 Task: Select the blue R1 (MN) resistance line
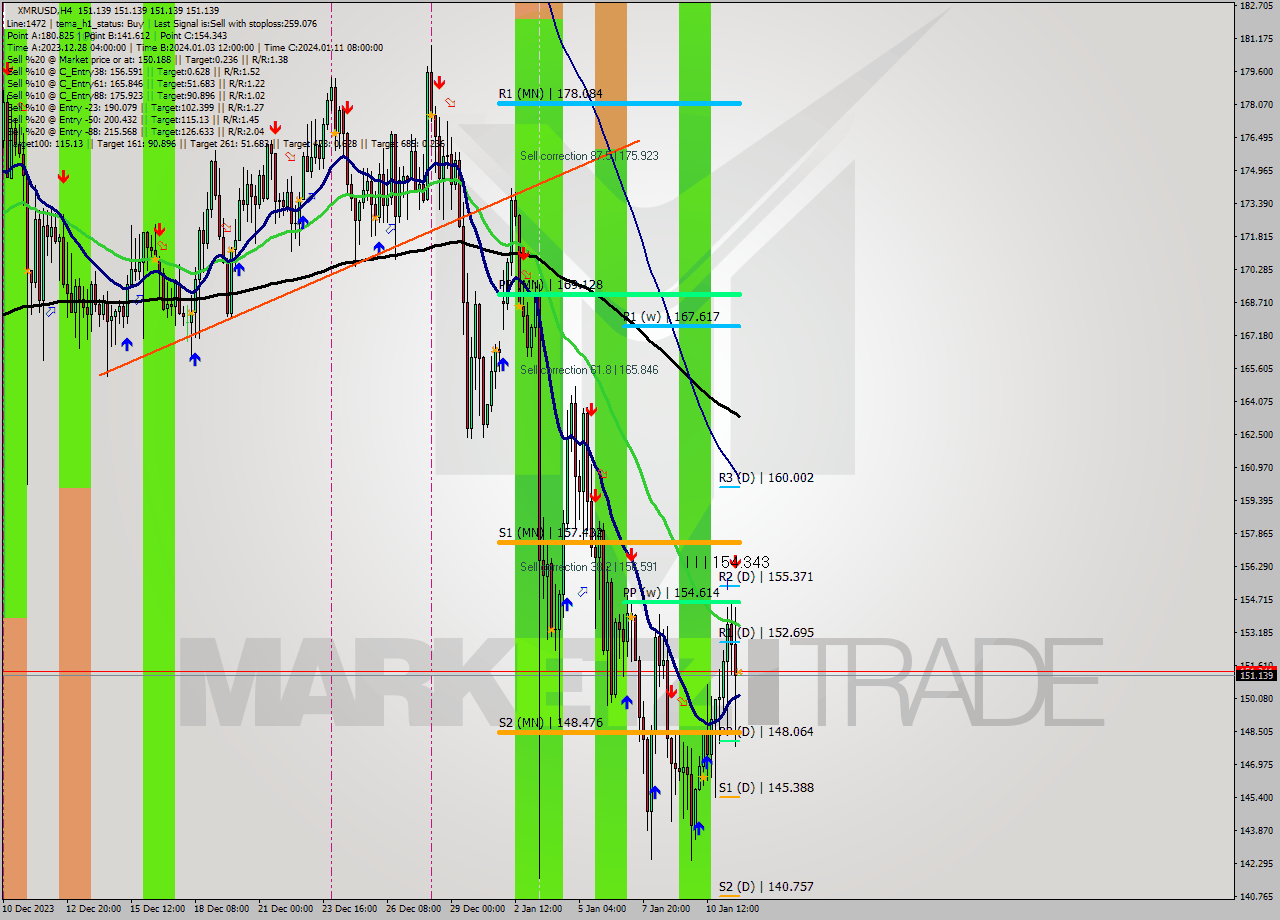click(x=619, y=103)
